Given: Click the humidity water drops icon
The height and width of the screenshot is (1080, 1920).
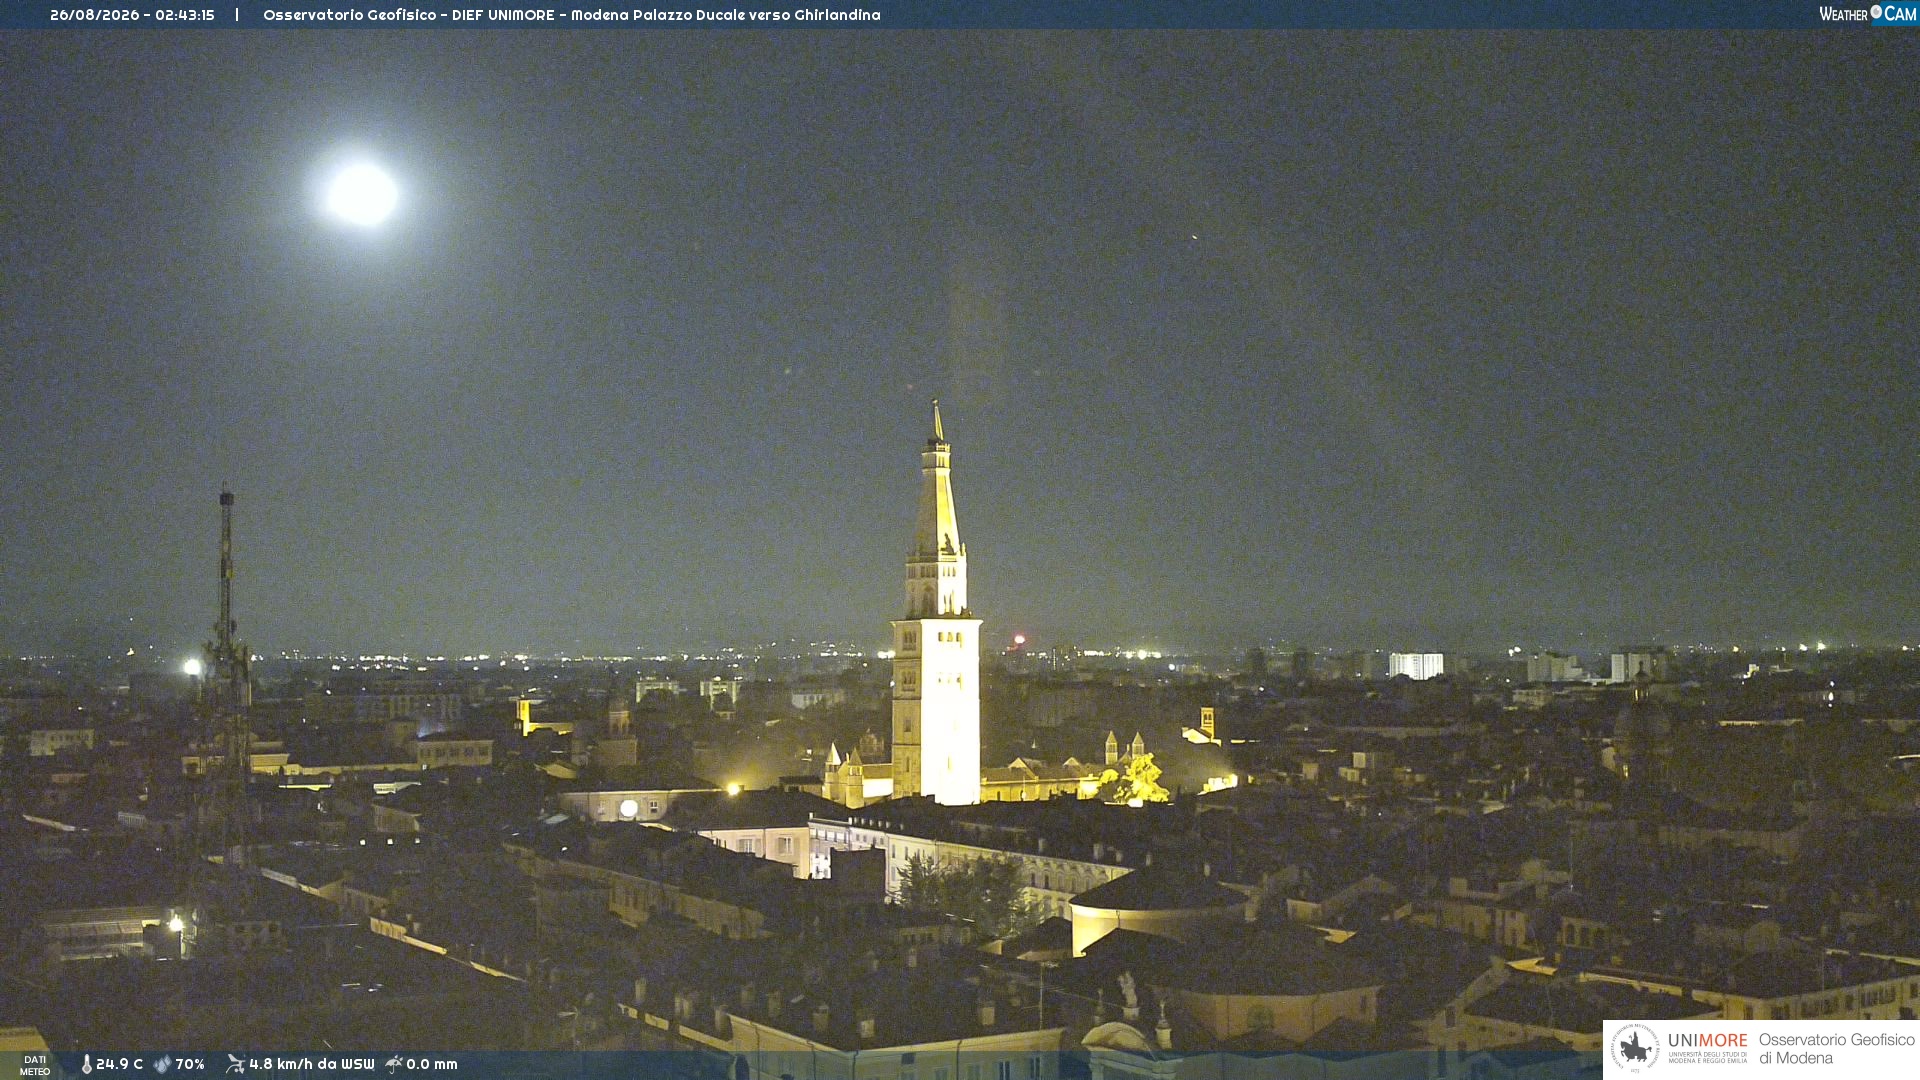Looking at the screenshot, I should pos(162,1064).
